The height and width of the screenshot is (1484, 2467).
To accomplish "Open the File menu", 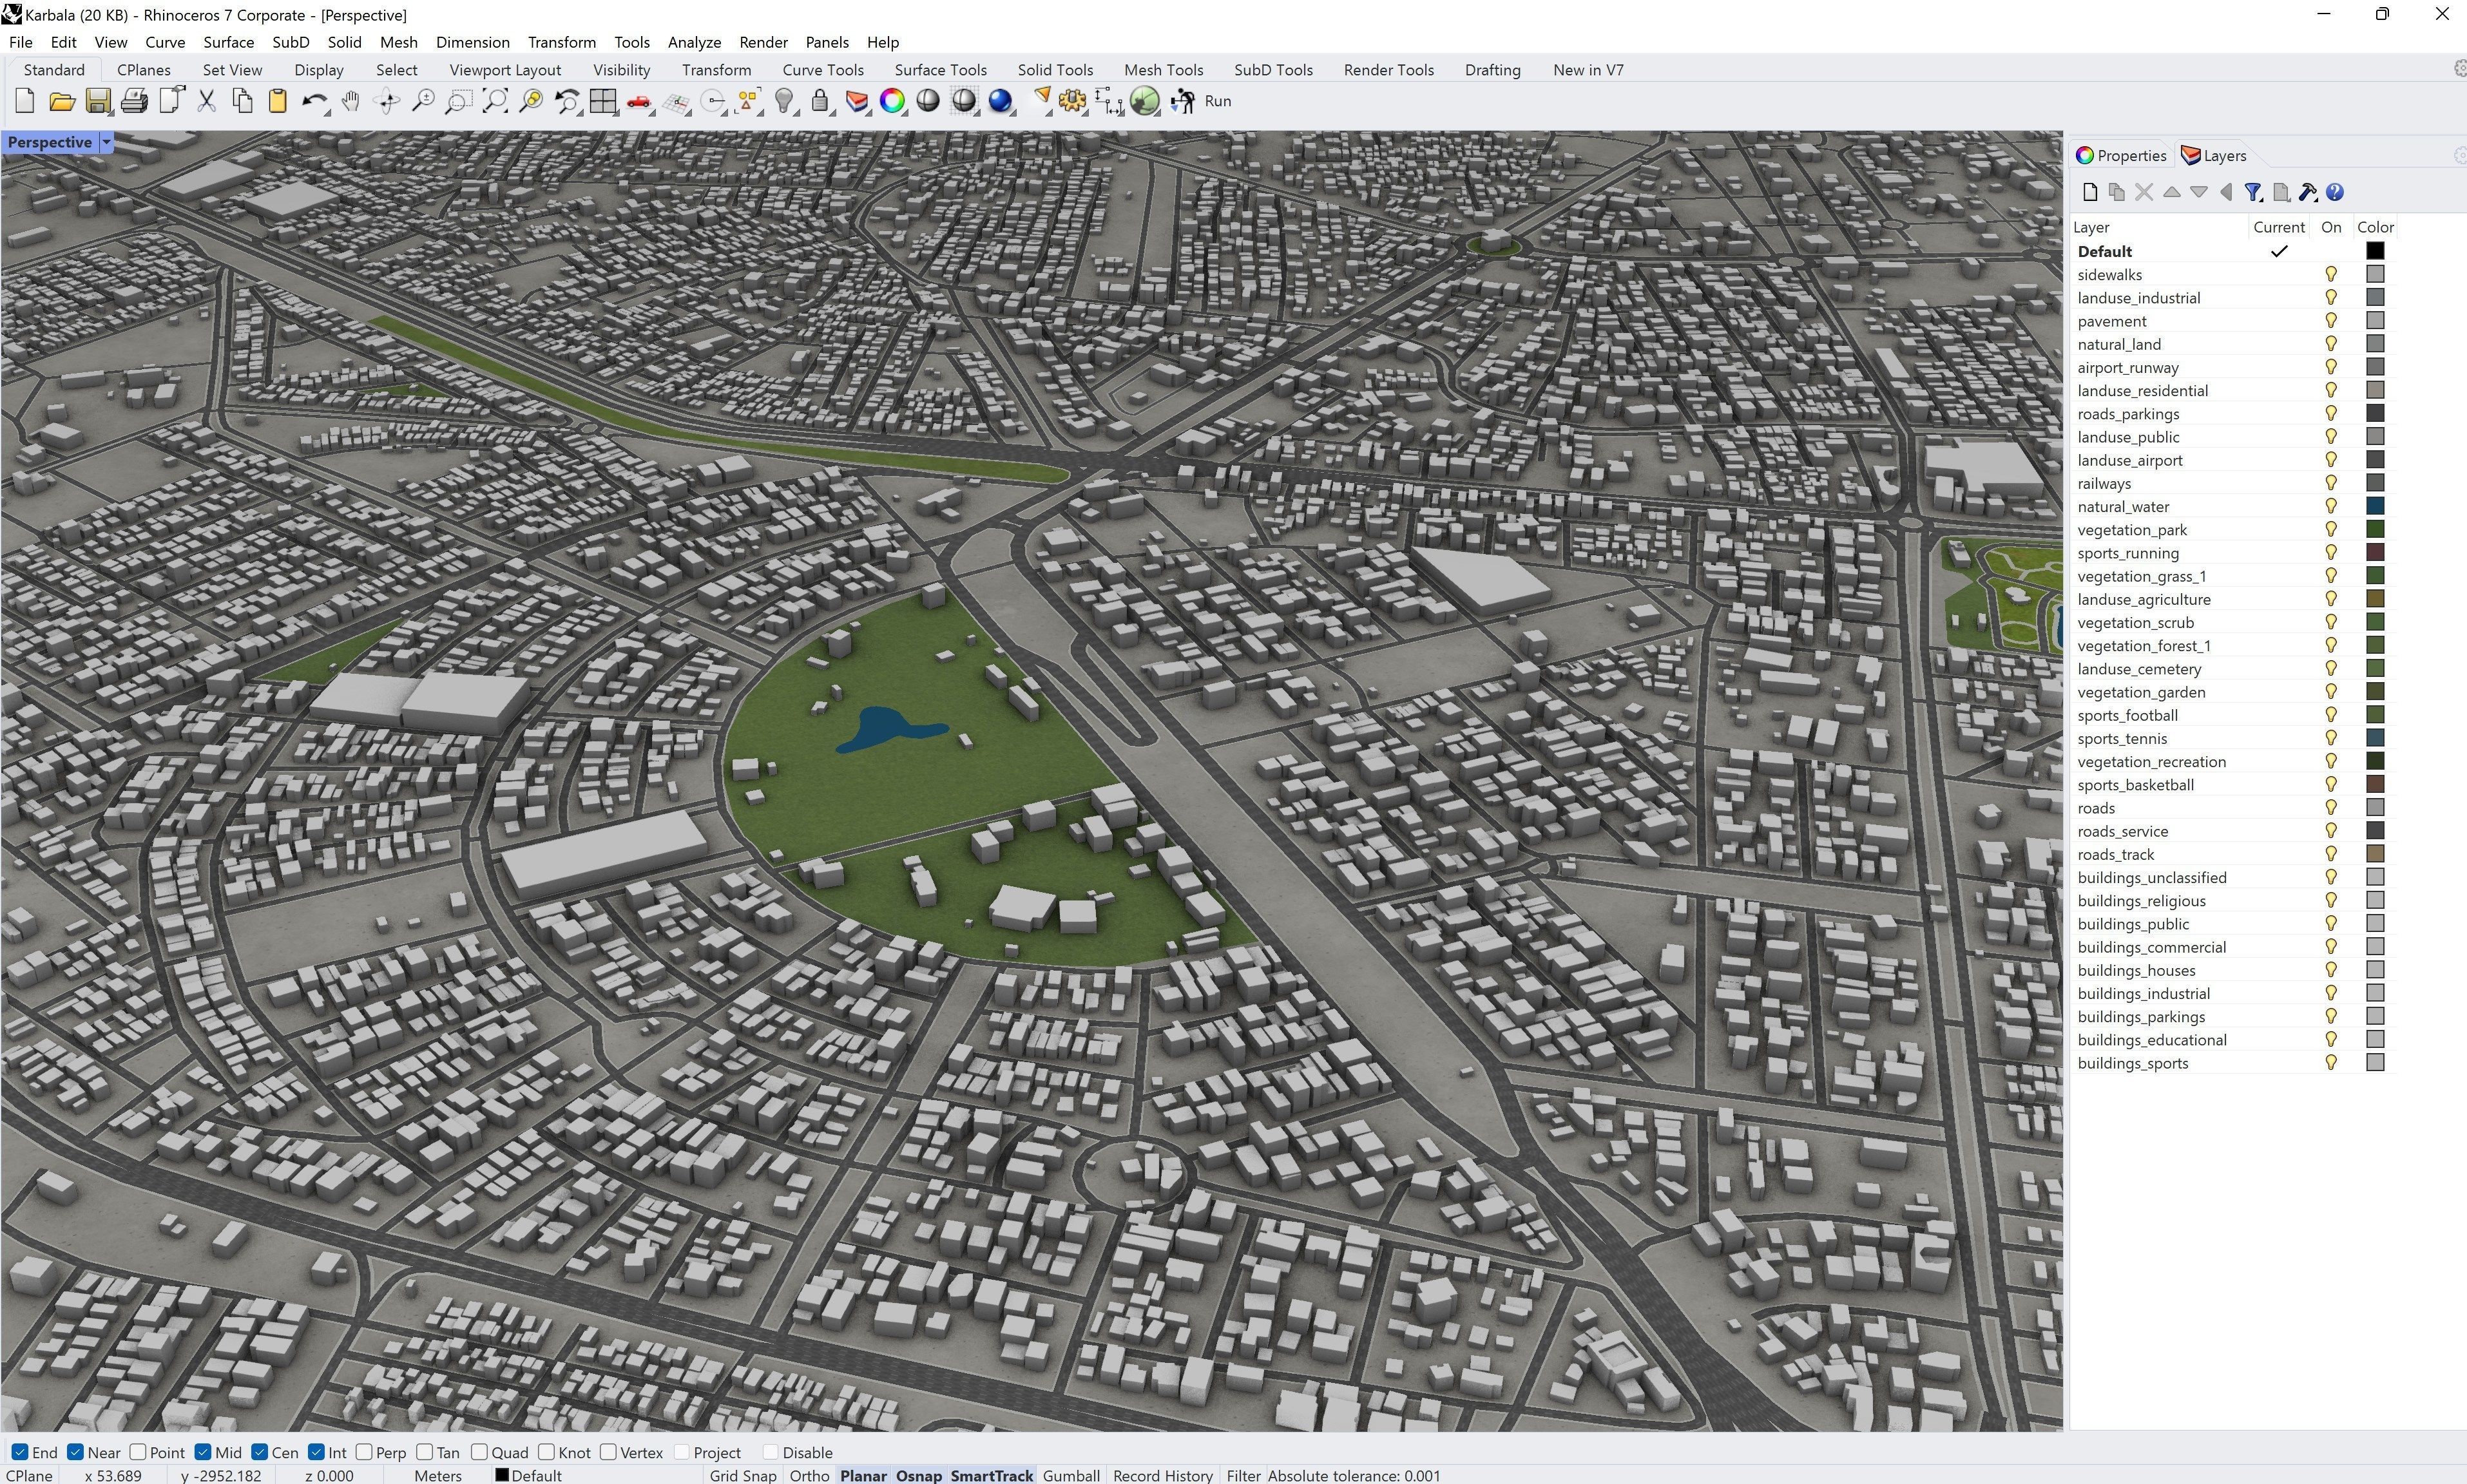I will tap(20, 42).
